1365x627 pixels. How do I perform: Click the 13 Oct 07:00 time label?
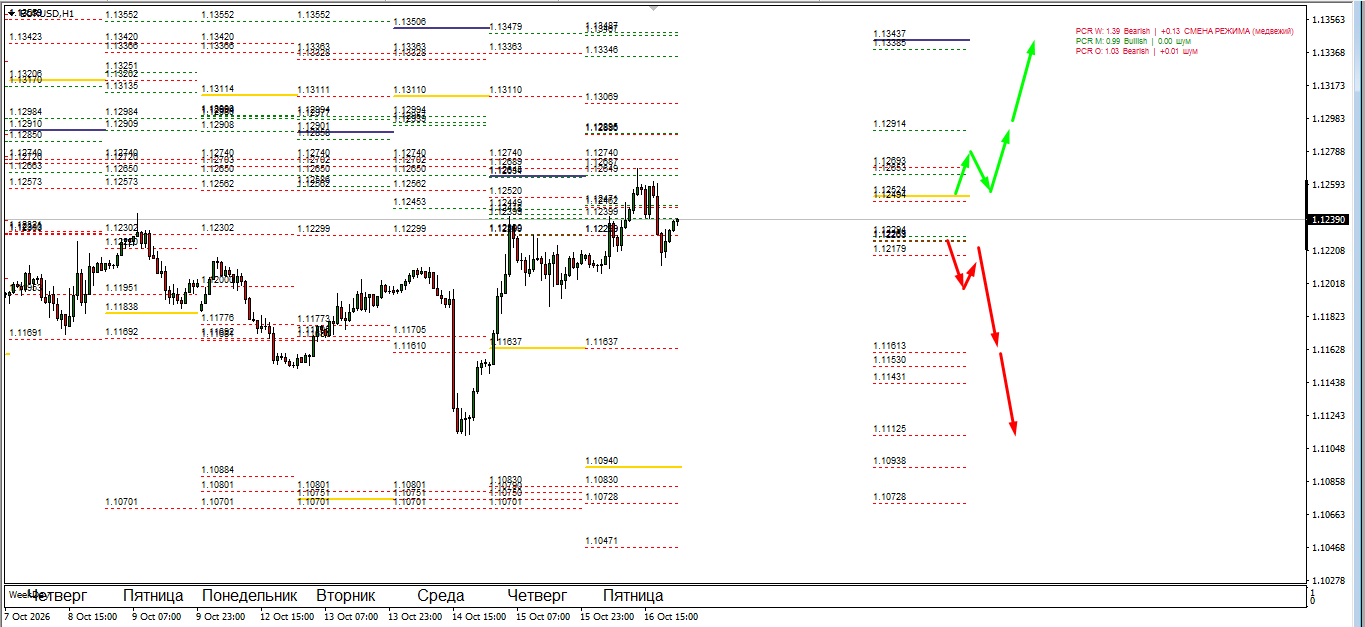point(351,617)
